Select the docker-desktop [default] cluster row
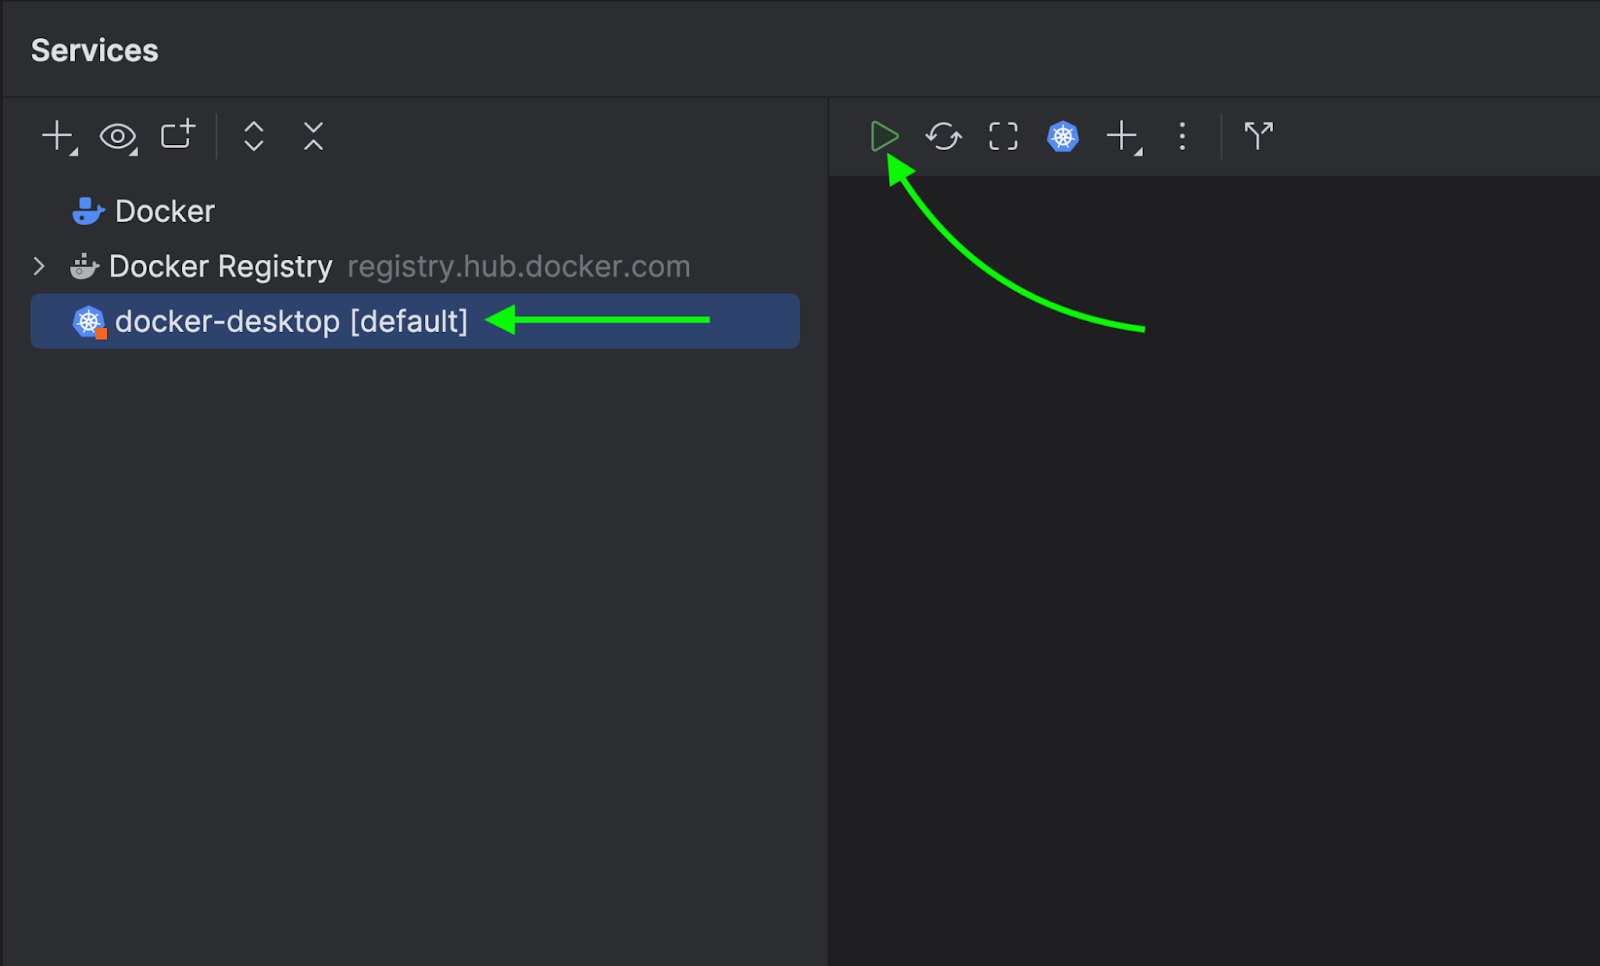Screen dimensions: 1600x966 (x=415, y=321)
